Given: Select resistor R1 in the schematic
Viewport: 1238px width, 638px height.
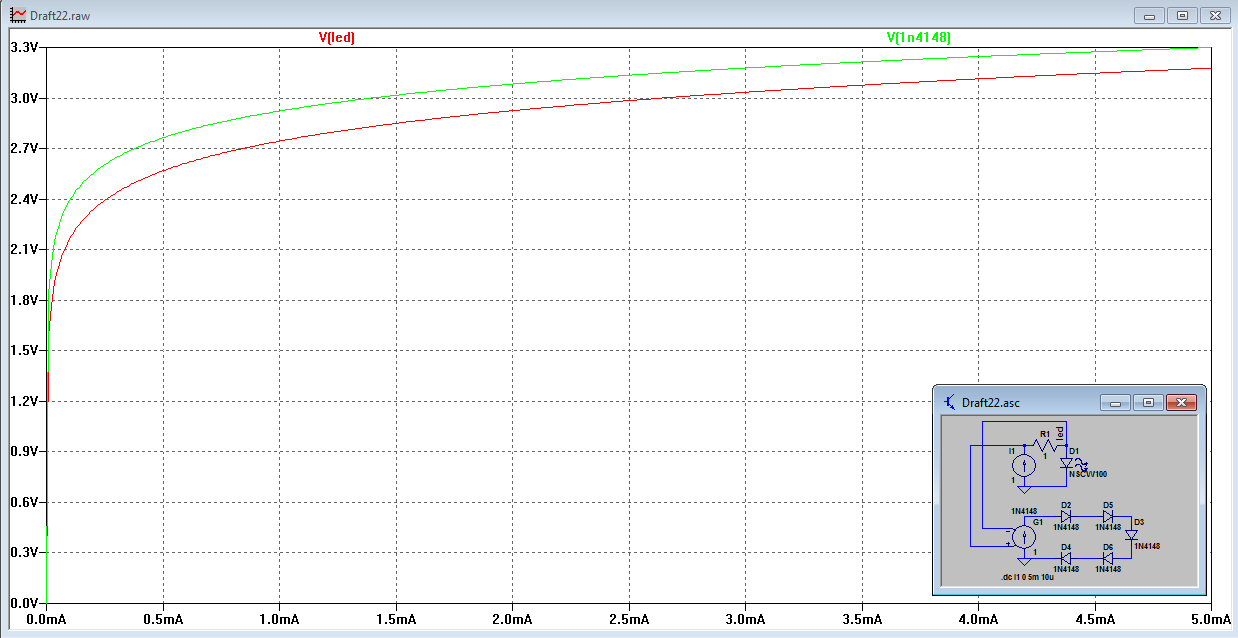Looking at the screenshot, I should [1046, 445].
